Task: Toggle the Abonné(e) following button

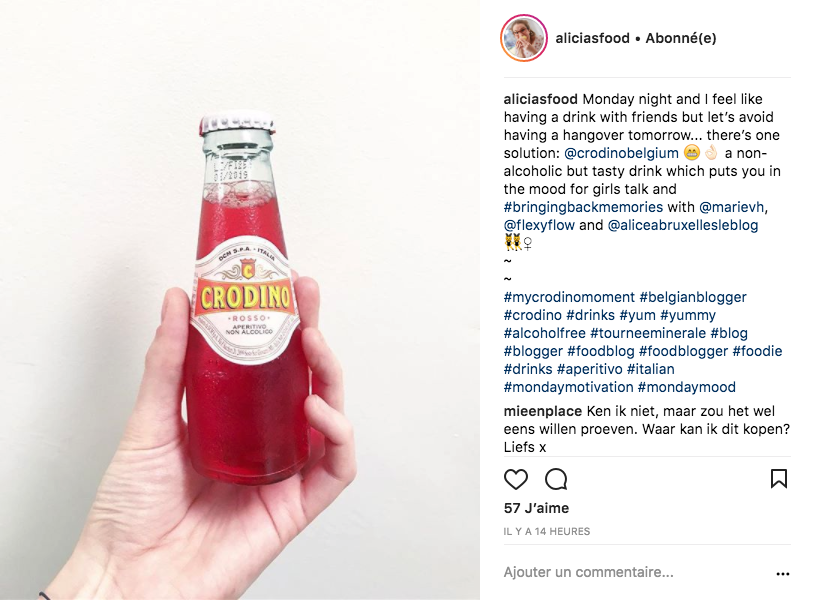Action: coord(681,38)
